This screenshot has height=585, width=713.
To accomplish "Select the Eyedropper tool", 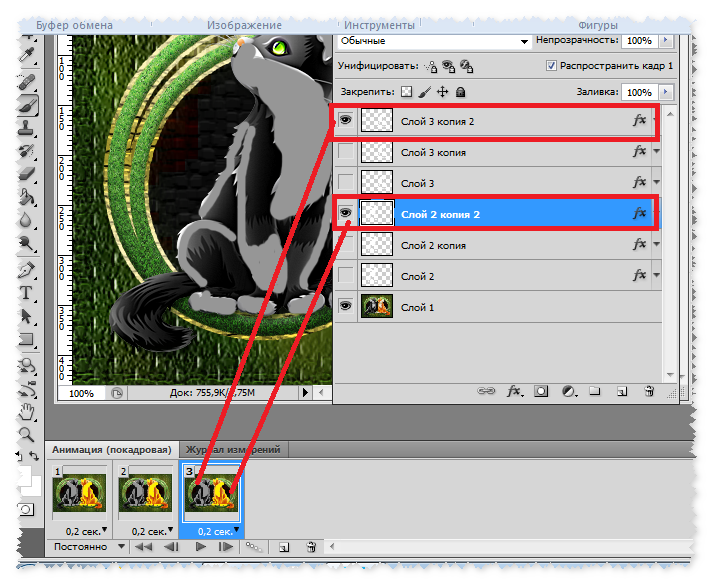I will (x=26, y=55).
